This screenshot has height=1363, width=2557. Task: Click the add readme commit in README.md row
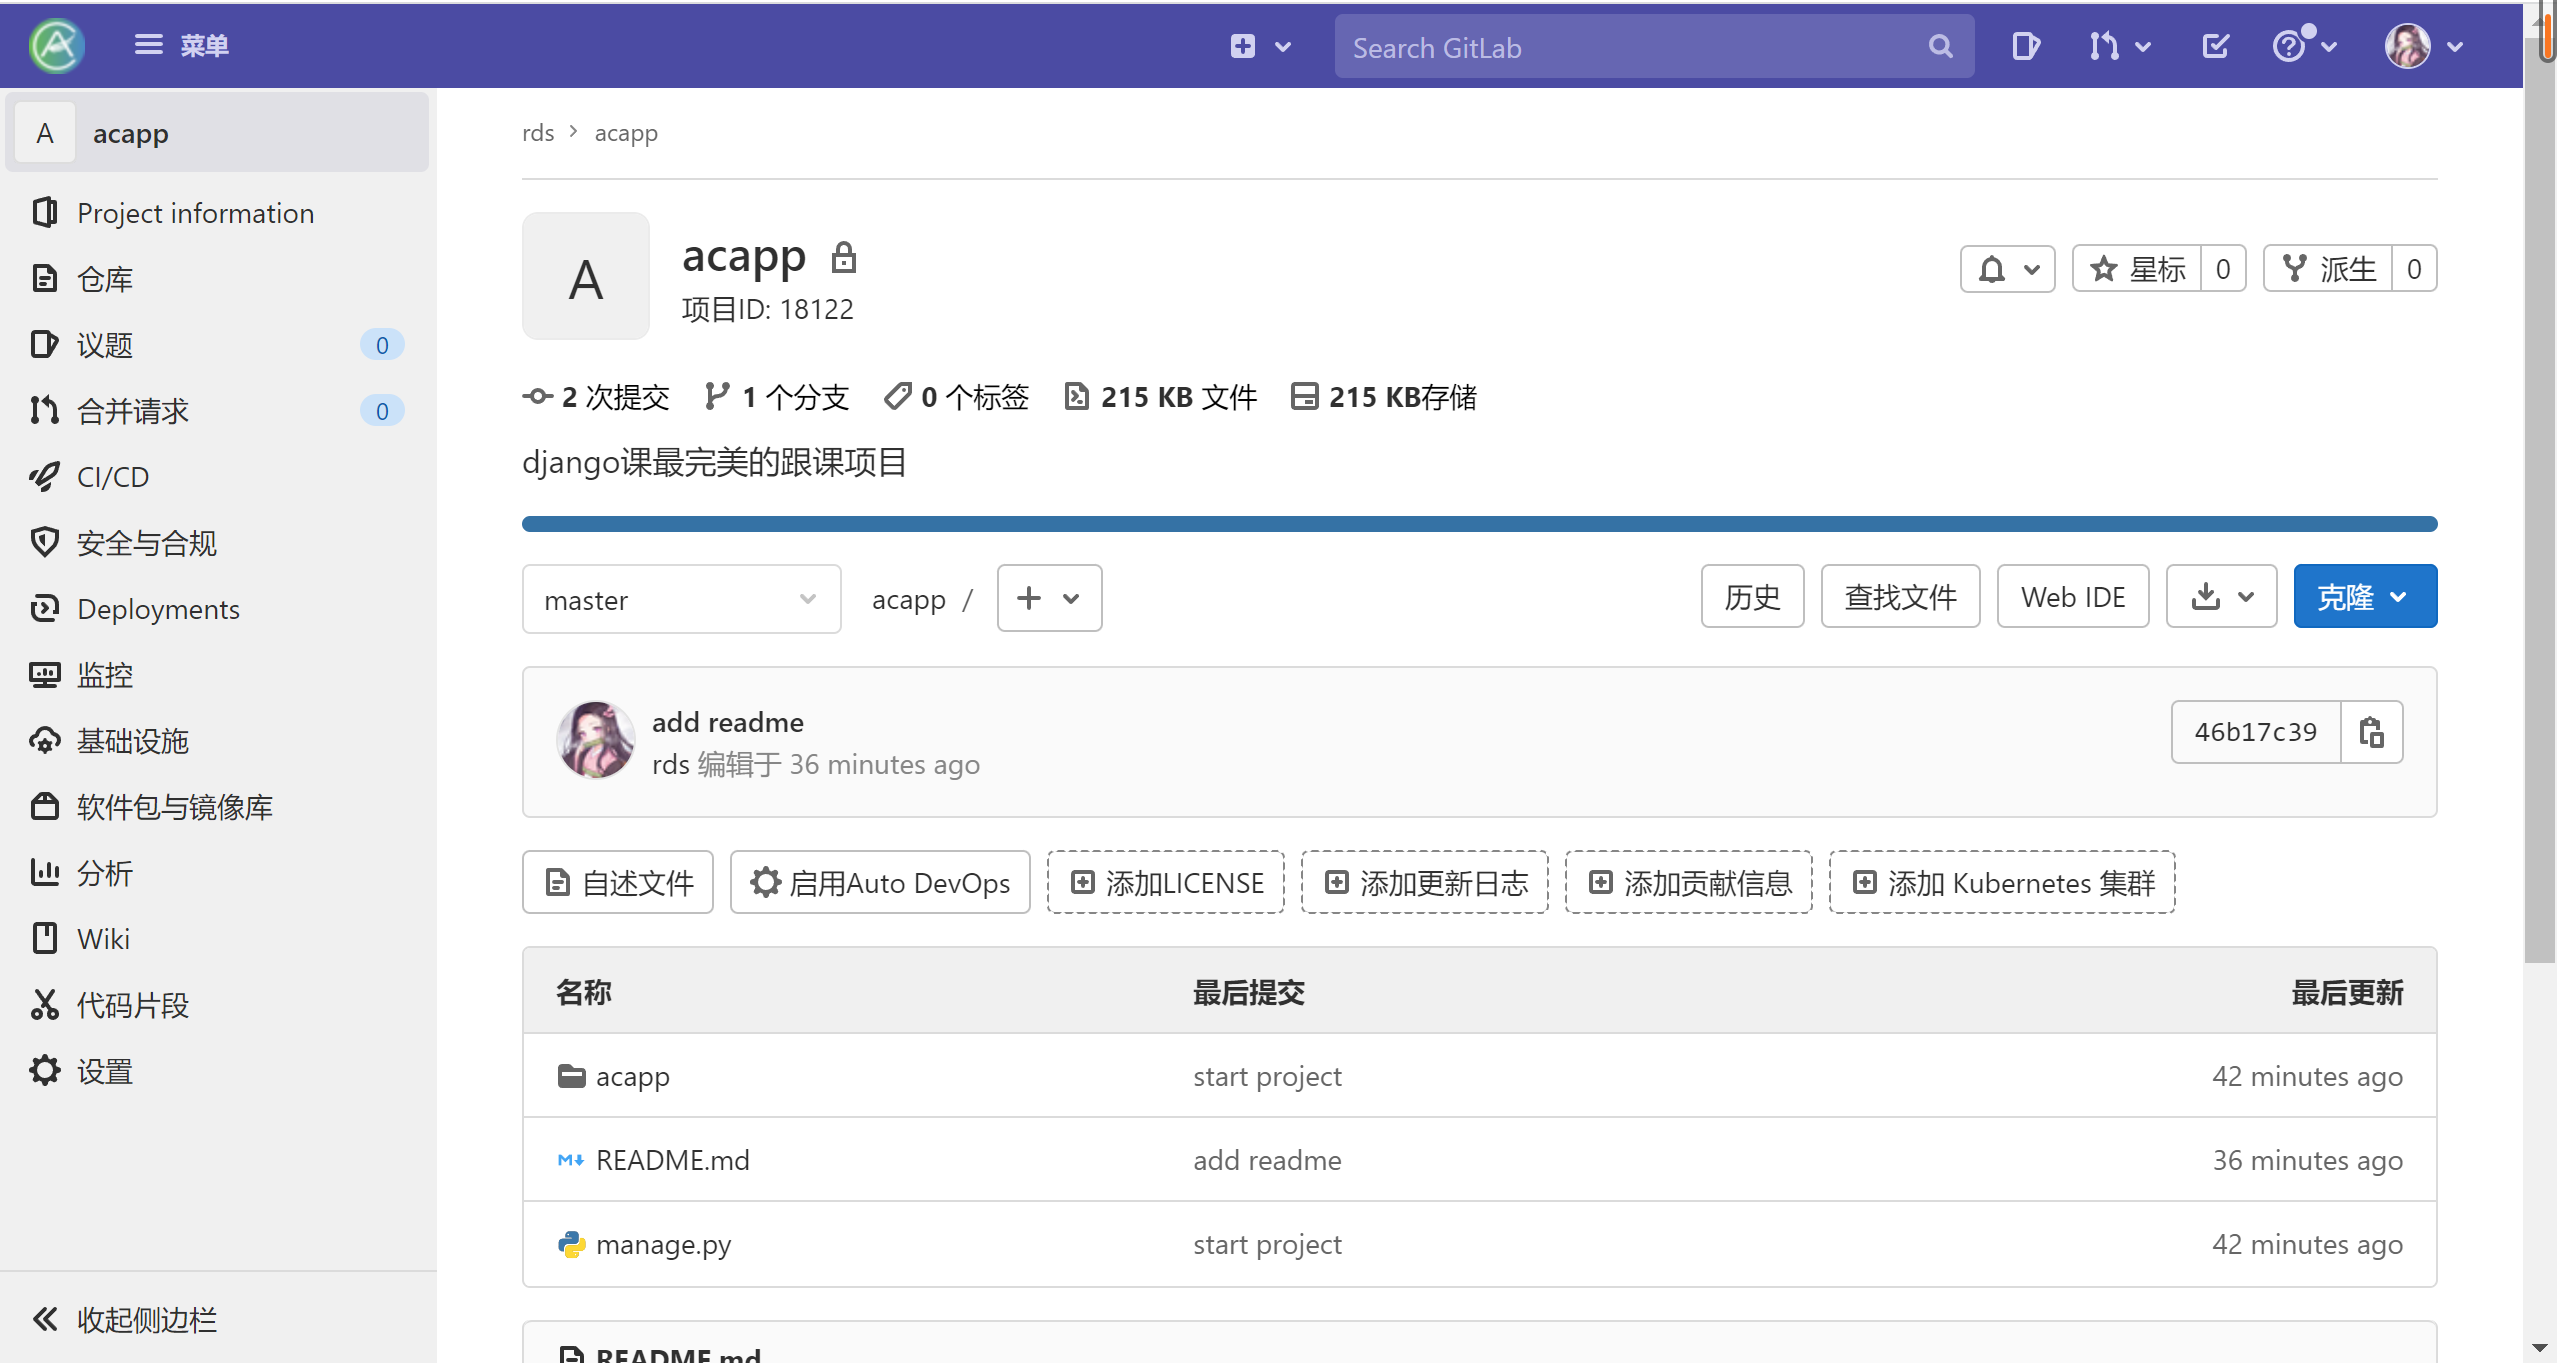[1267, 1160]
